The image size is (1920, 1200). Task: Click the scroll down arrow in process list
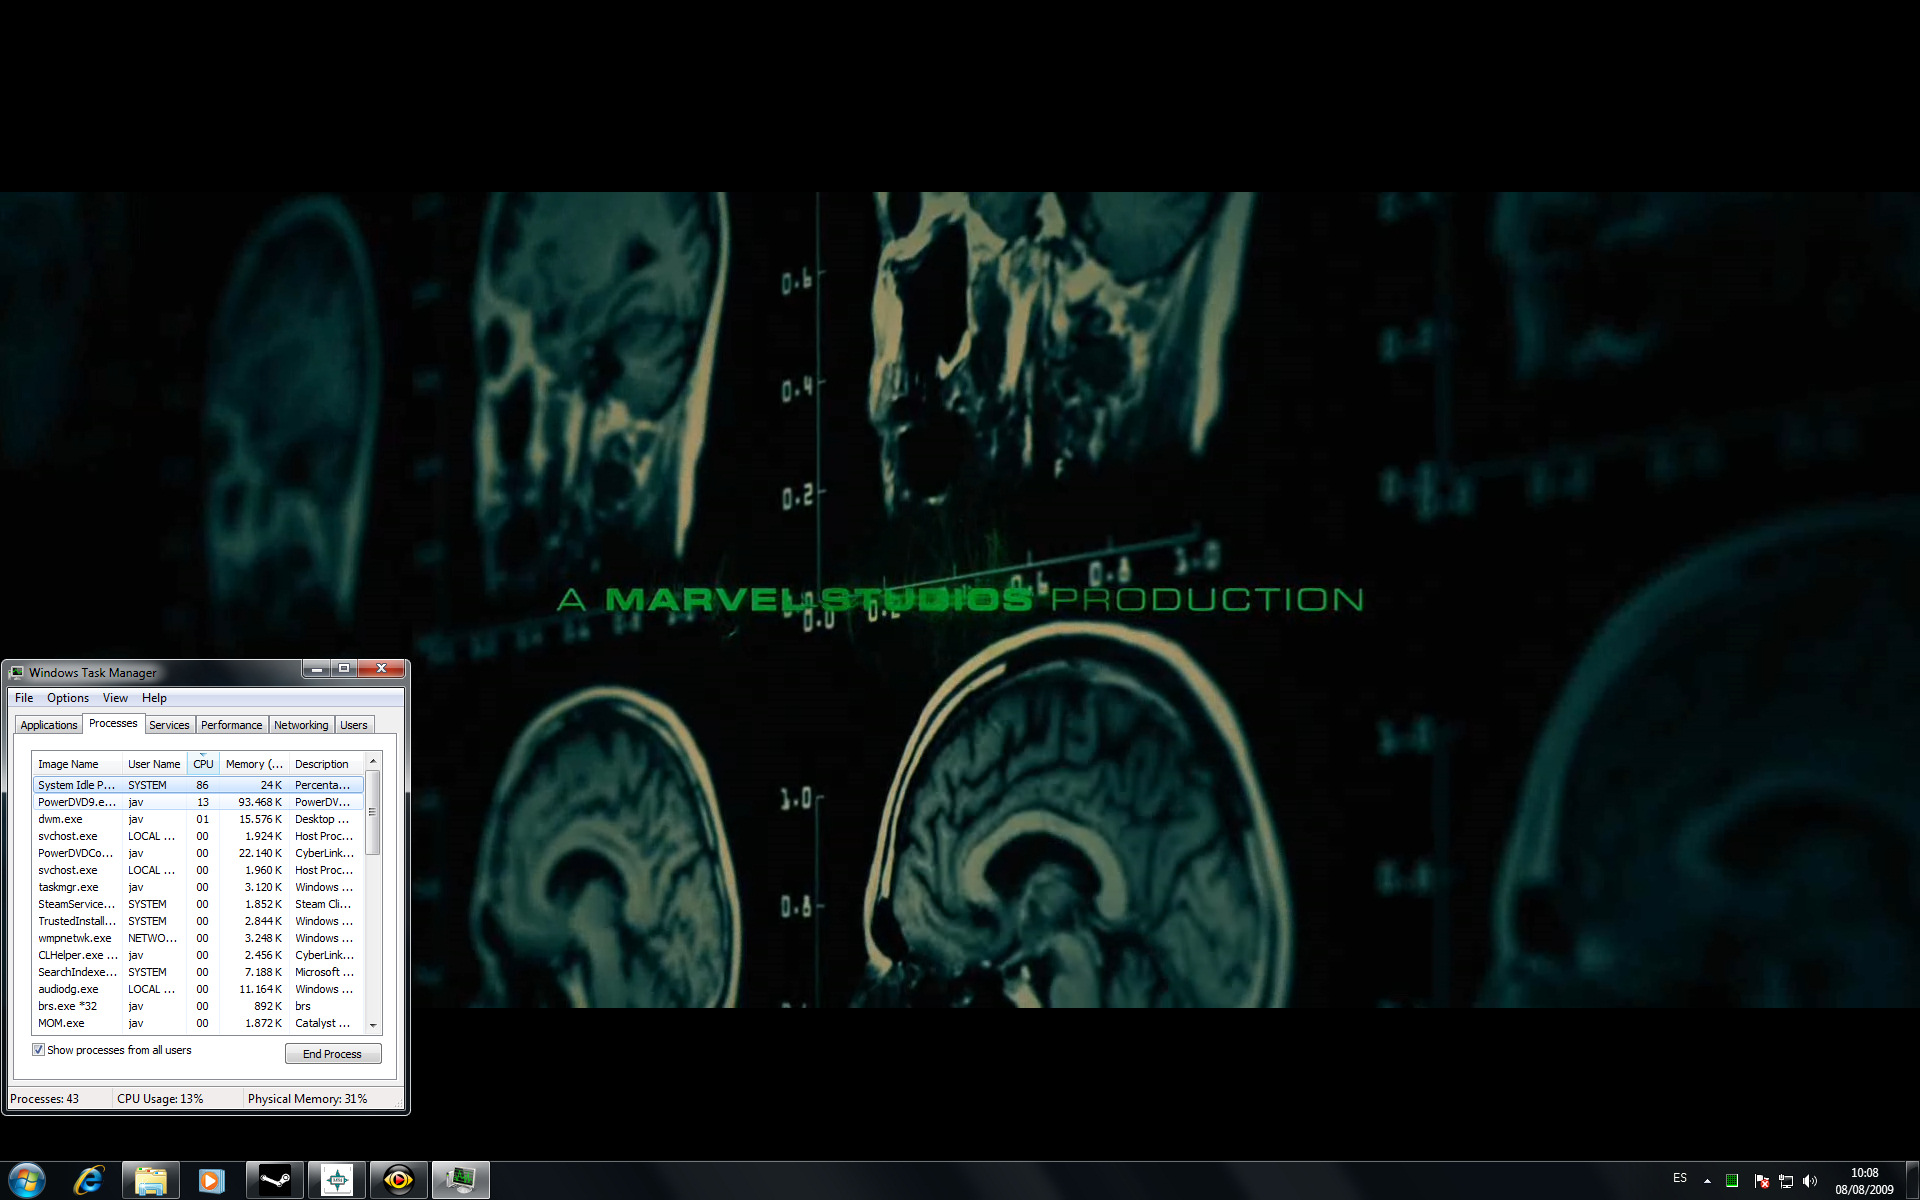(x=373, y=1025)
